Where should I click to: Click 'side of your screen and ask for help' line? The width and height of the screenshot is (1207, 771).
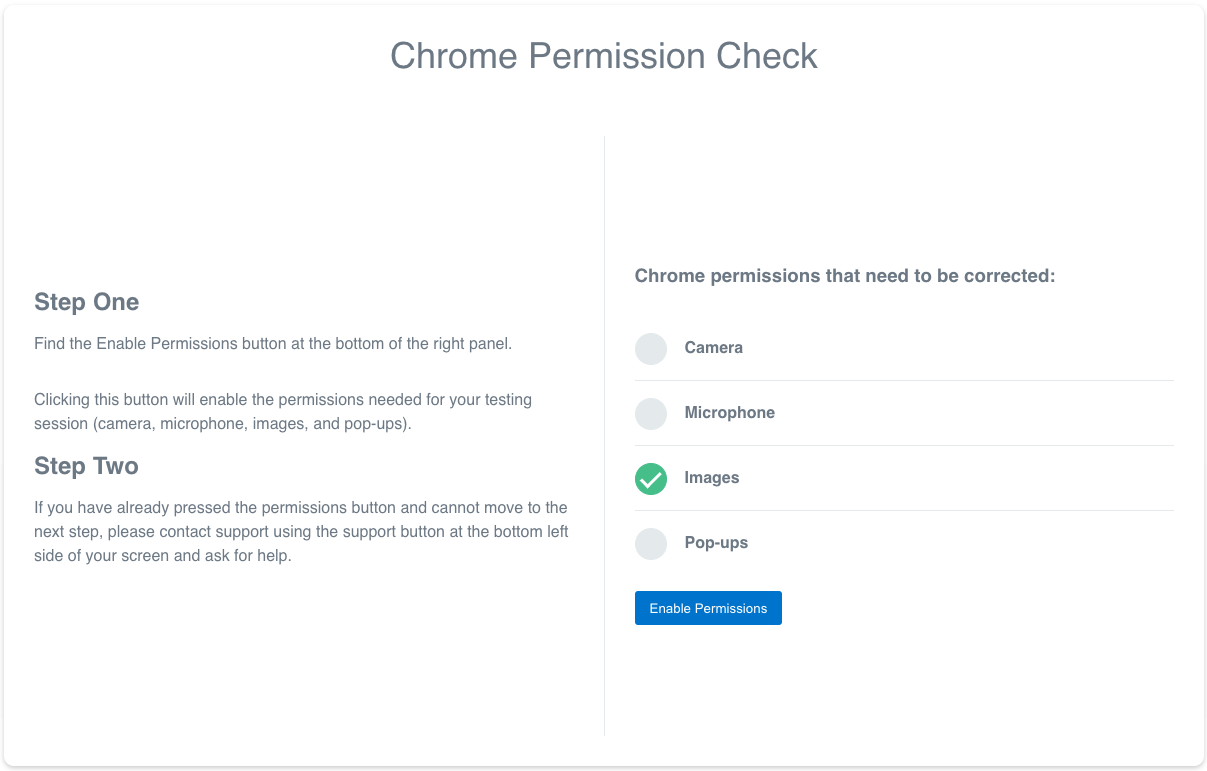click(163, 556)
